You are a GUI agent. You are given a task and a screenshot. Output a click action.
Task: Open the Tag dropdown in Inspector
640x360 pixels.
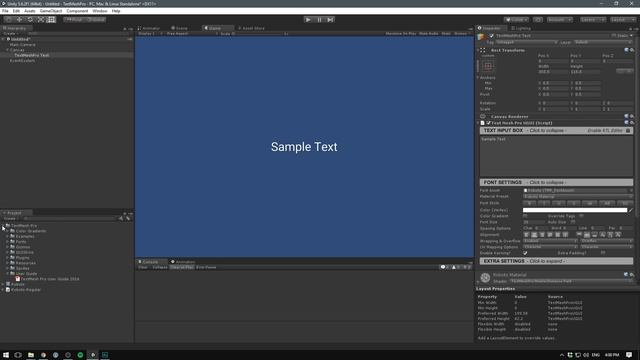[527, 42]
